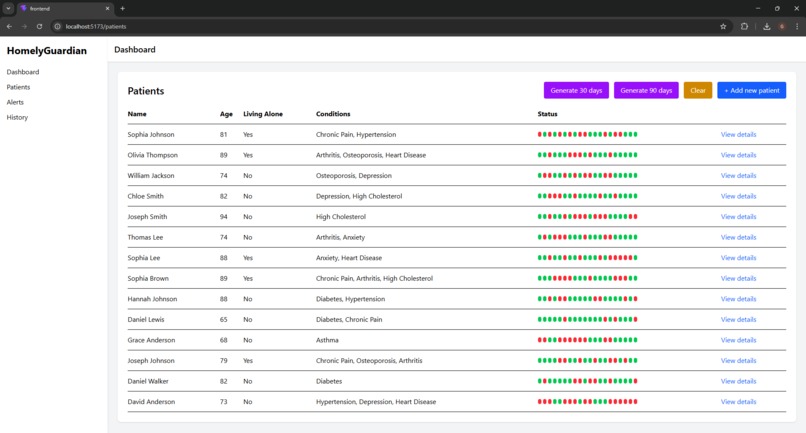Open tab search dropdown arrow
This screenshot has height=433, width=806.
point(8,8)
